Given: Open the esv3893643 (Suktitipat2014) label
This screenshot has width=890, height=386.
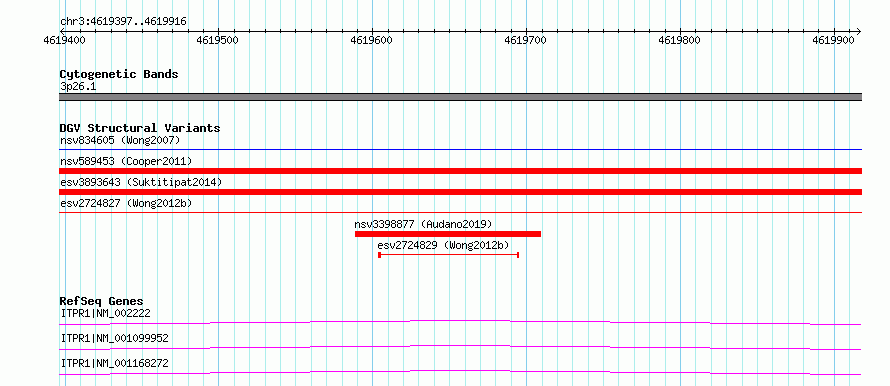Looking at the screenshot, I should (x=141, y=182).
